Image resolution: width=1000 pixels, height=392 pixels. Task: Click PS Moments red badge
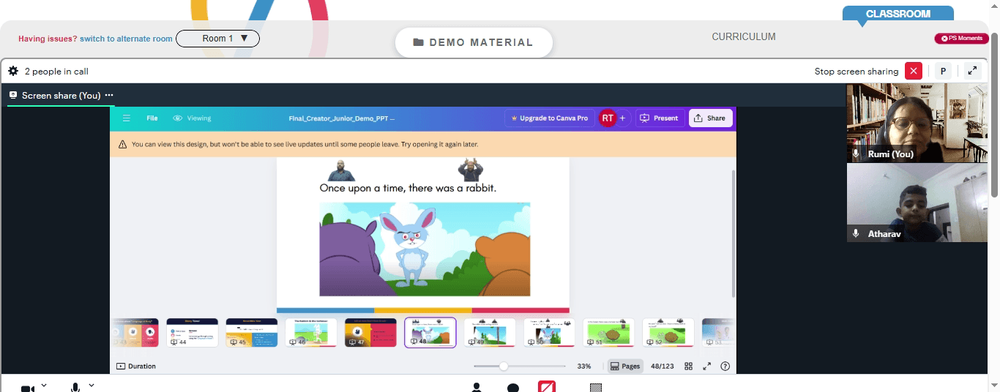(962, 38)
